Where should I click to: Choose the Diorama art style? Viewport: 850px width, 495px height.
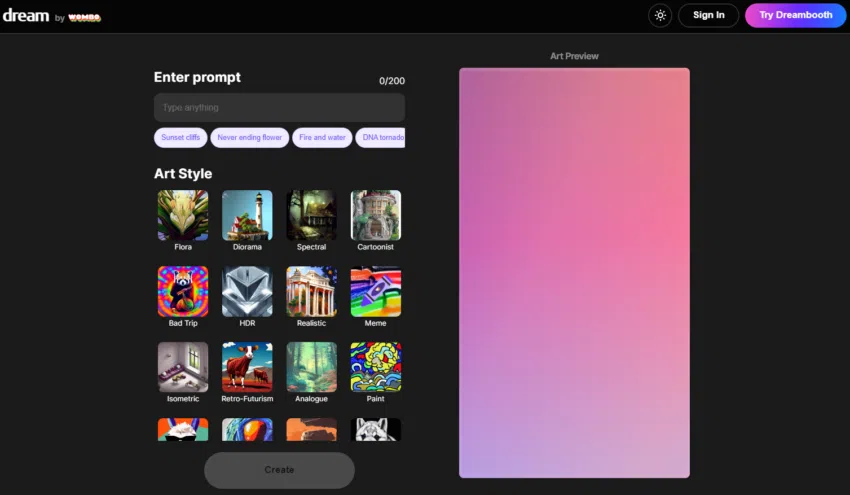[247, 215]
